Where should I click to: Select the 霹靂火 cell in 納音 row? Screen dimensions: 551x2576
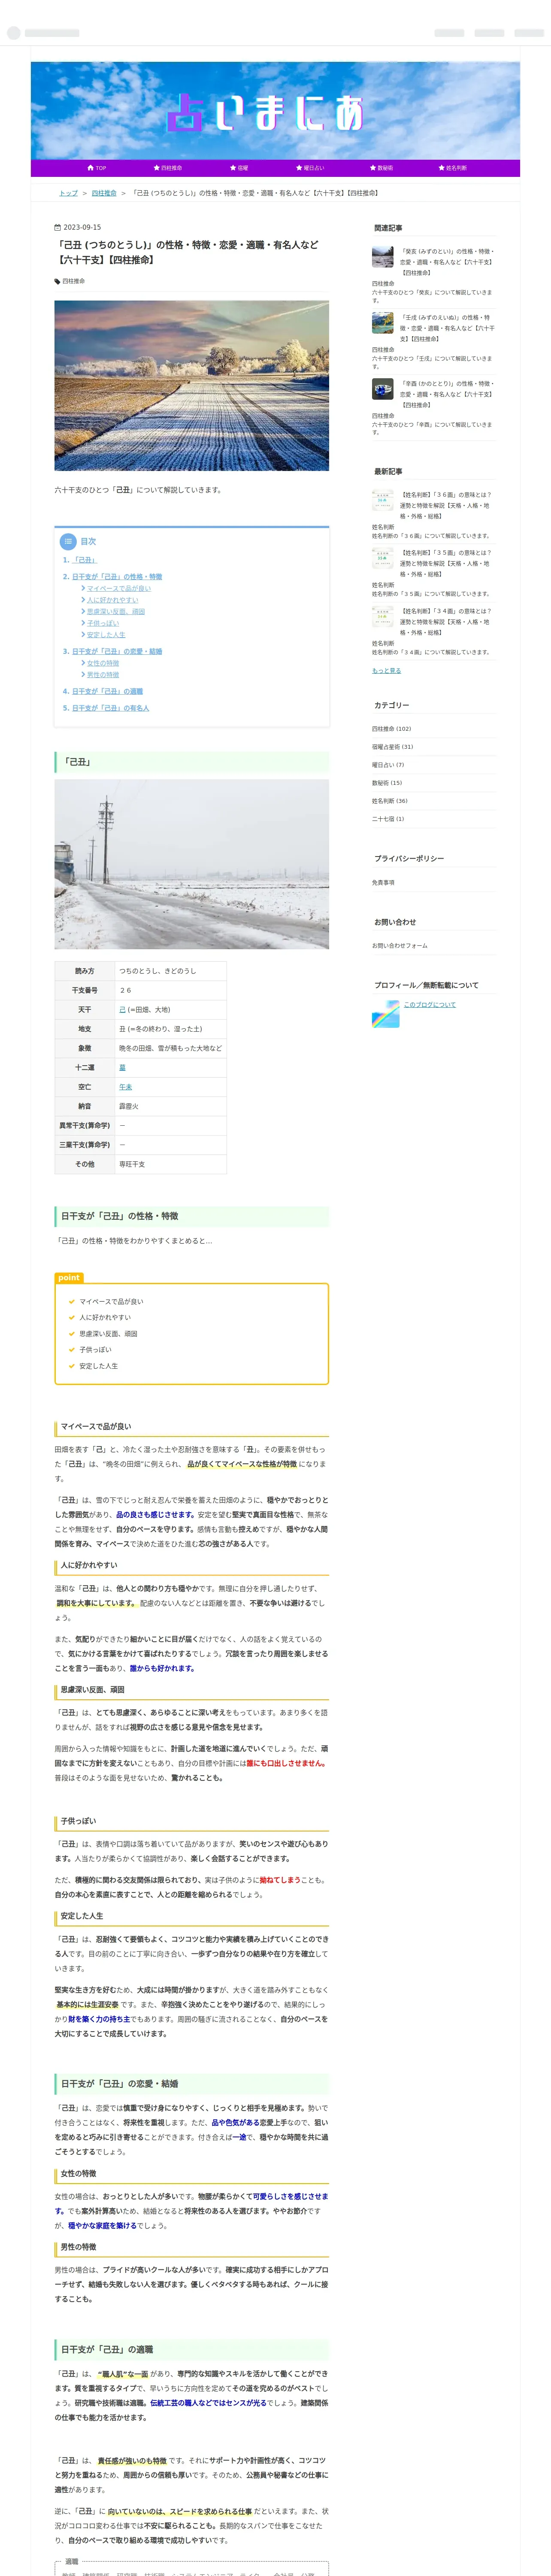(170, 1107)
